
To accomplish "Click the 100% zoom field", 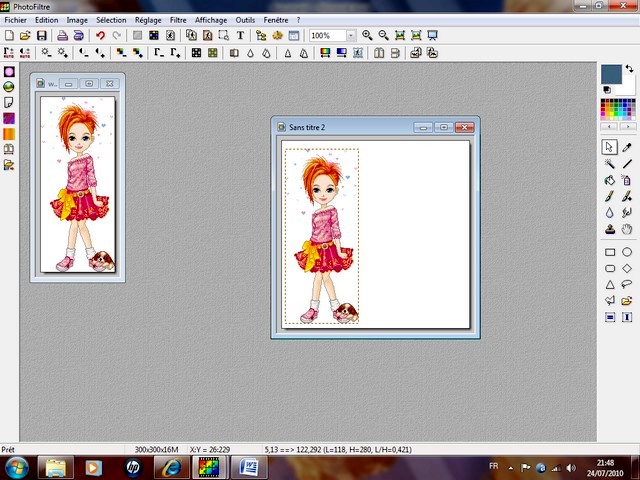I will (328, 36).
